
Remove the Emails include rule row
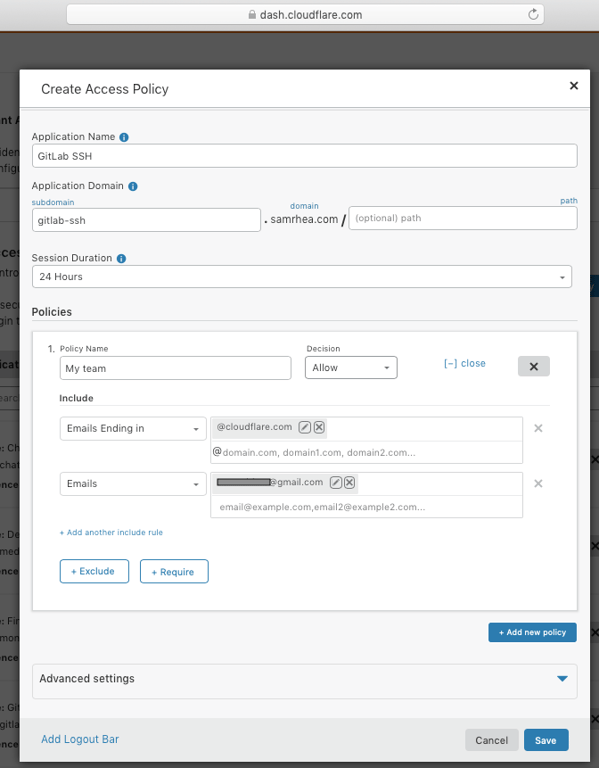(x=538, y=484)
